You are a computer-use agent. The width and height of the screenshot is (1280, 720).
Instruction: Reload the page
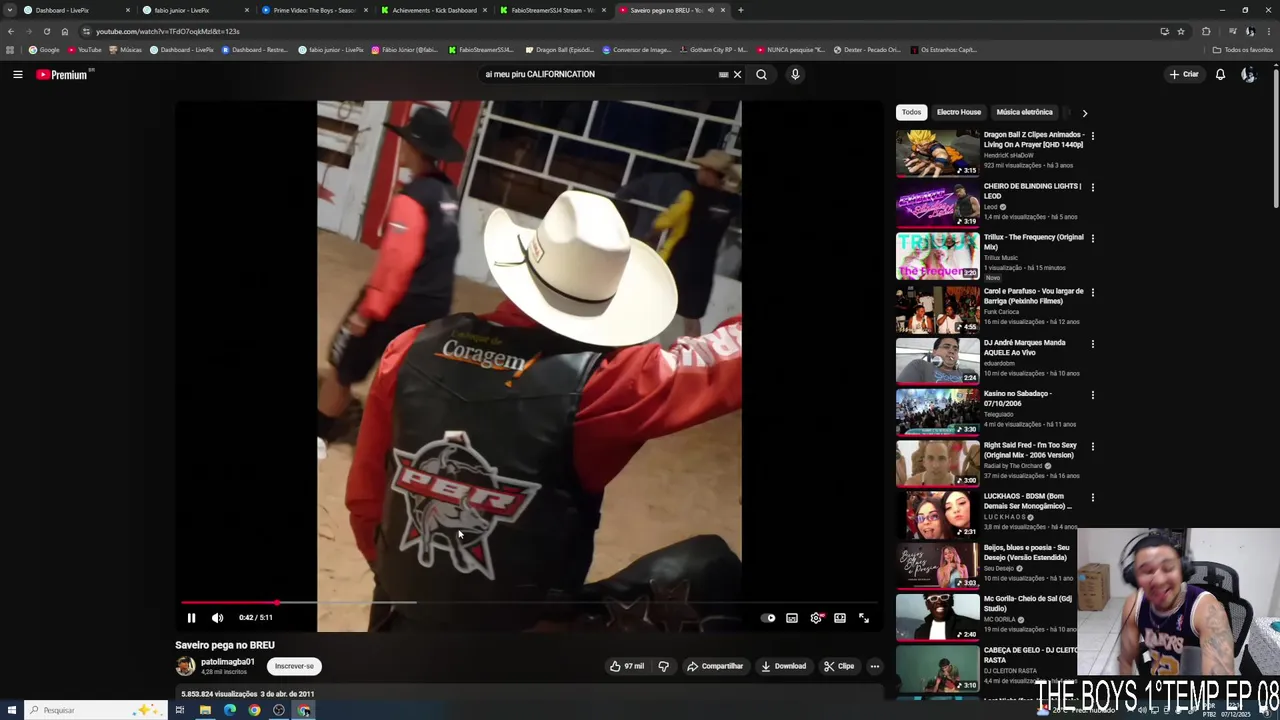46,31
